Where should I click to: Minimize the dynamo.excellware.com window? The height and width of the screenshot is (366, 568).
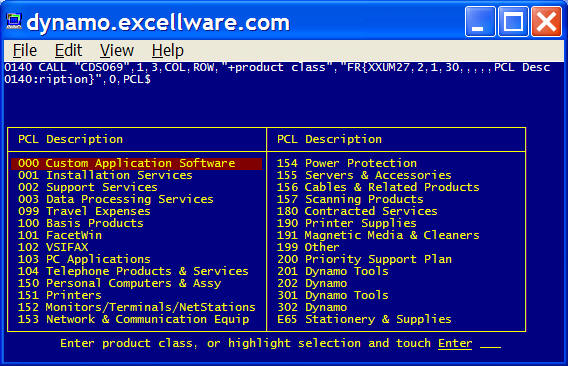click(480, 22)
